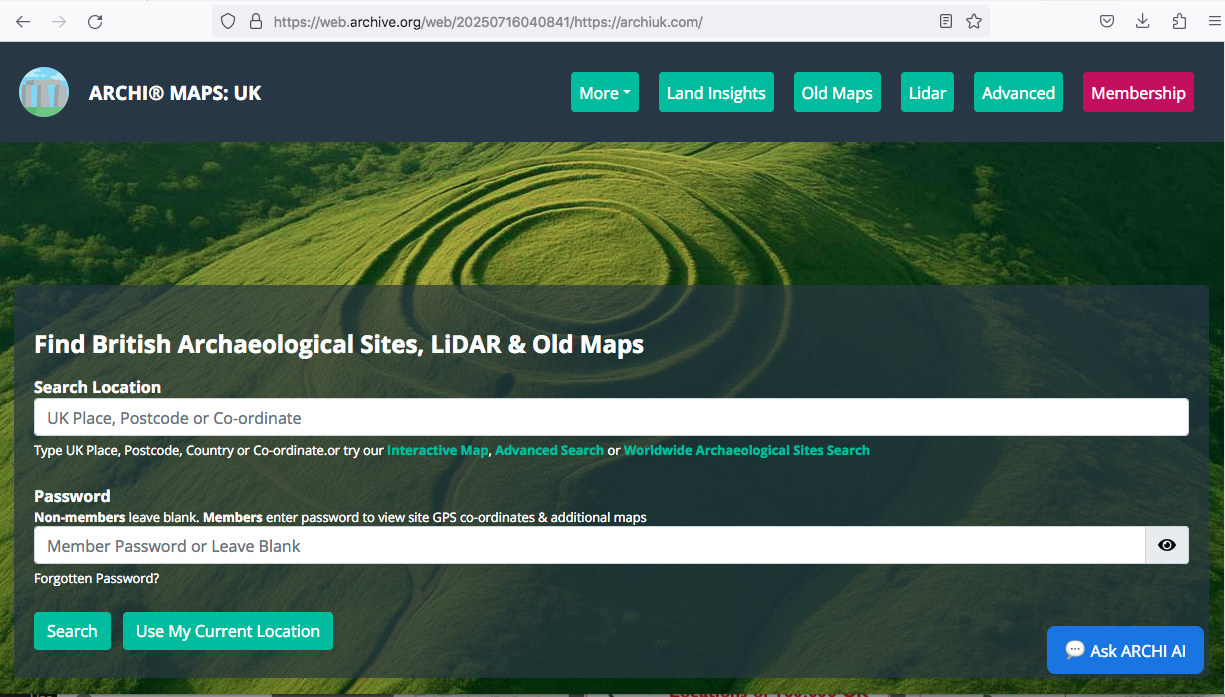This screenshot has width=1225, height=697.
Task: Open the Firefox hamburger menu
Action: click(1213, 21)
